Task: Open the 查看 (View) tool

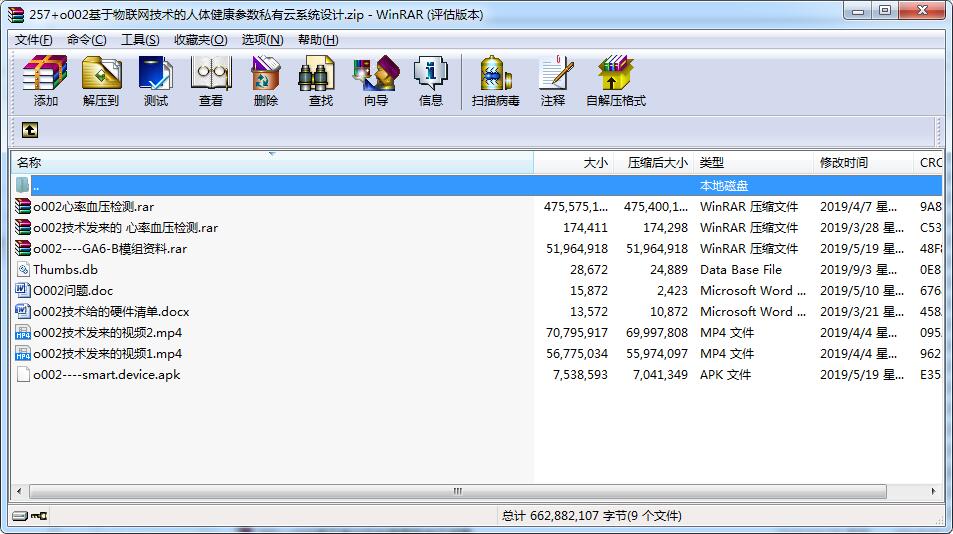Action: tap(211, 81)
